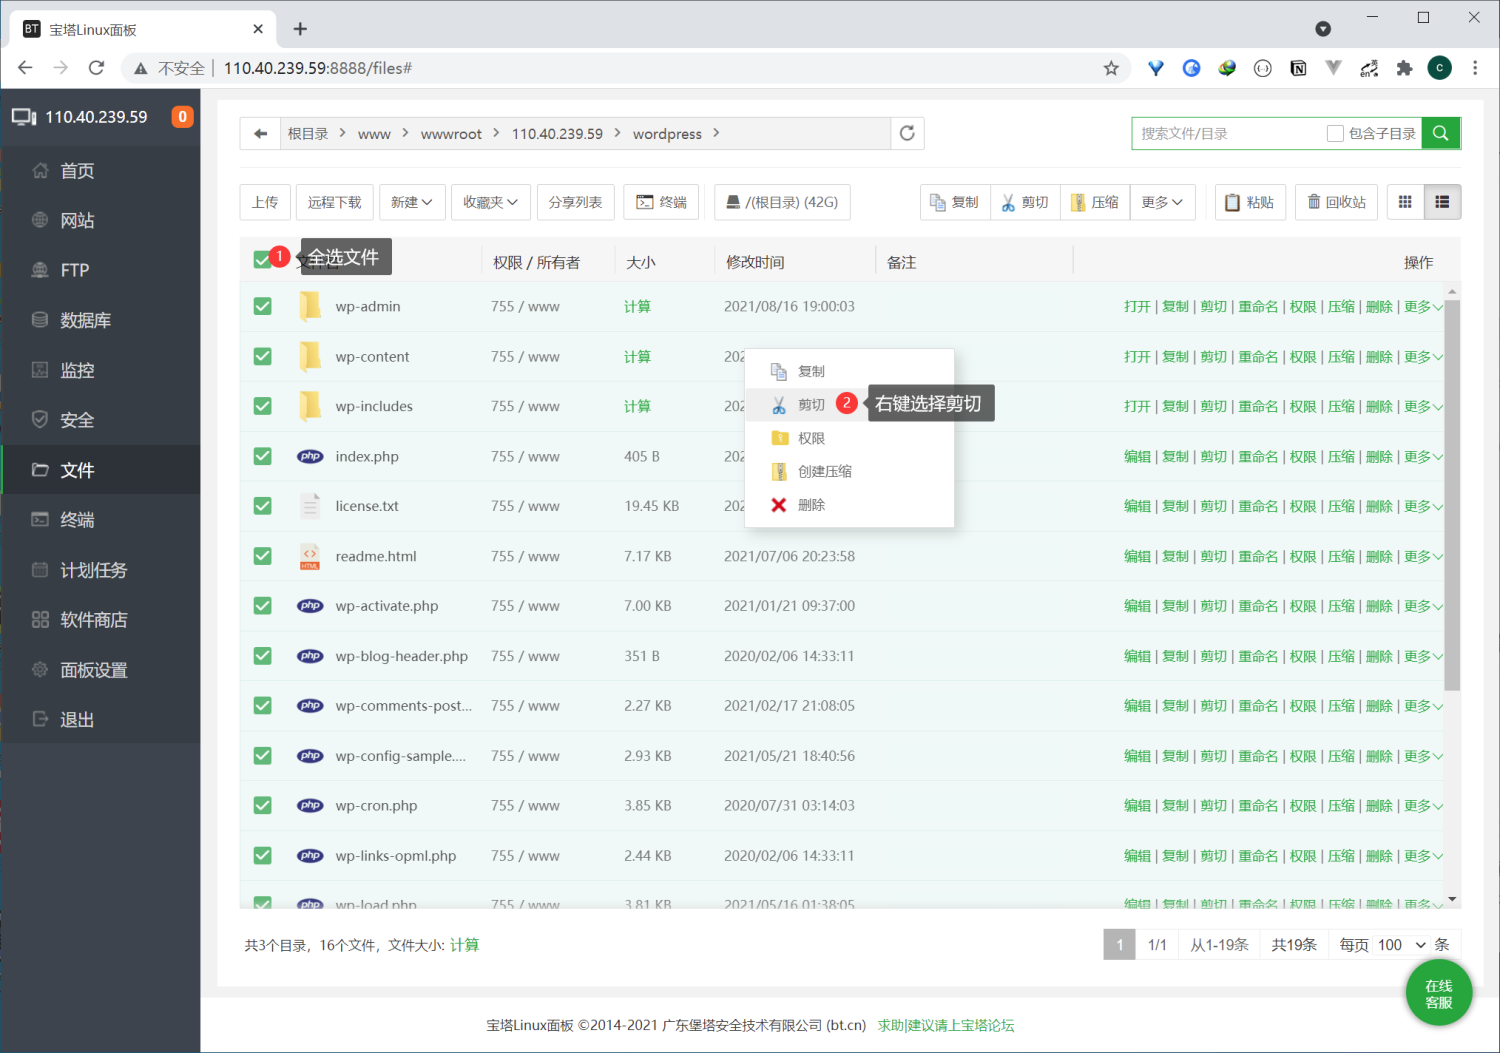
Task: Uncheck the wp-content folder checkbox
Action: pos(262,356)
